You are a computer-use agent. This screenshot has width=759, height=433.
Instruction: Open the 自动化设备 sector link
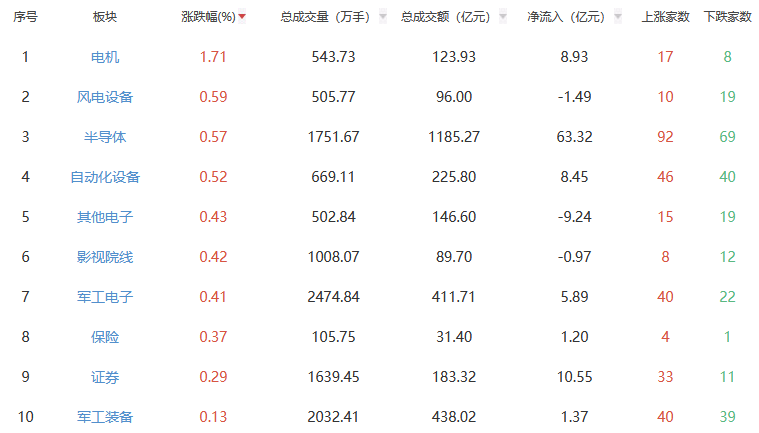coord(104,177)
